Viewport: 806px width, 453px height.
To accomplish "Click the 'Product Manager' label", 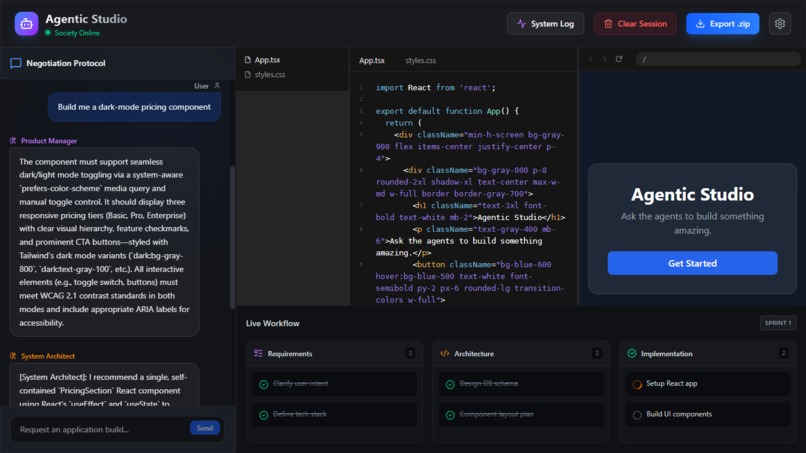I will click(49, 140).
